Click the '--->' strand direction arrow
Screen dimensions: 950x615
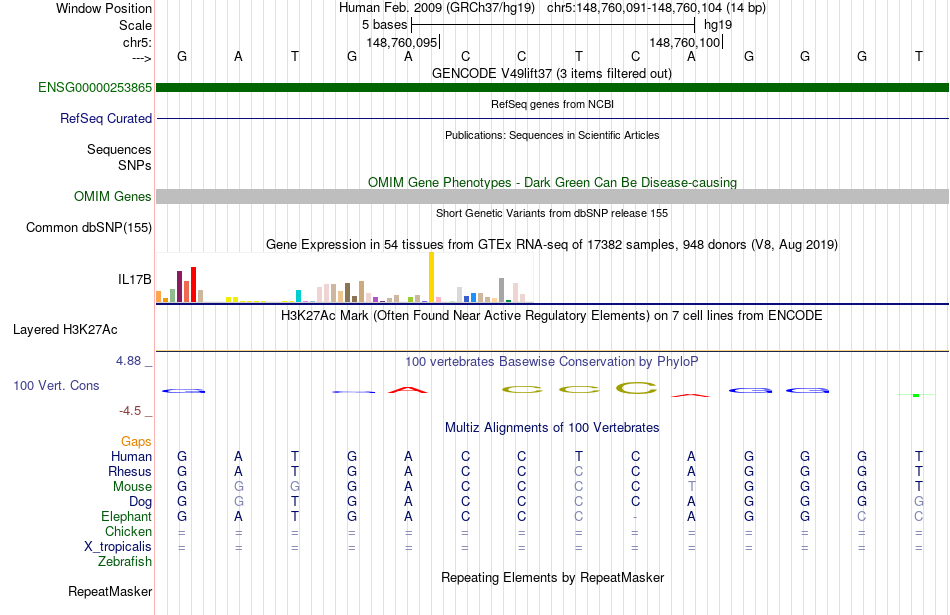tap(141, 58)
